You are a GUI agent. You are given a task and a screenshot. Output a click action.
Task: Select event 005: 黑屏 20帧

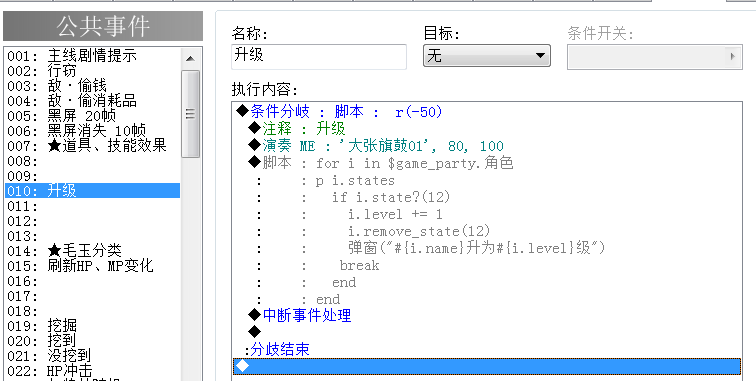(x=93, y=116)
